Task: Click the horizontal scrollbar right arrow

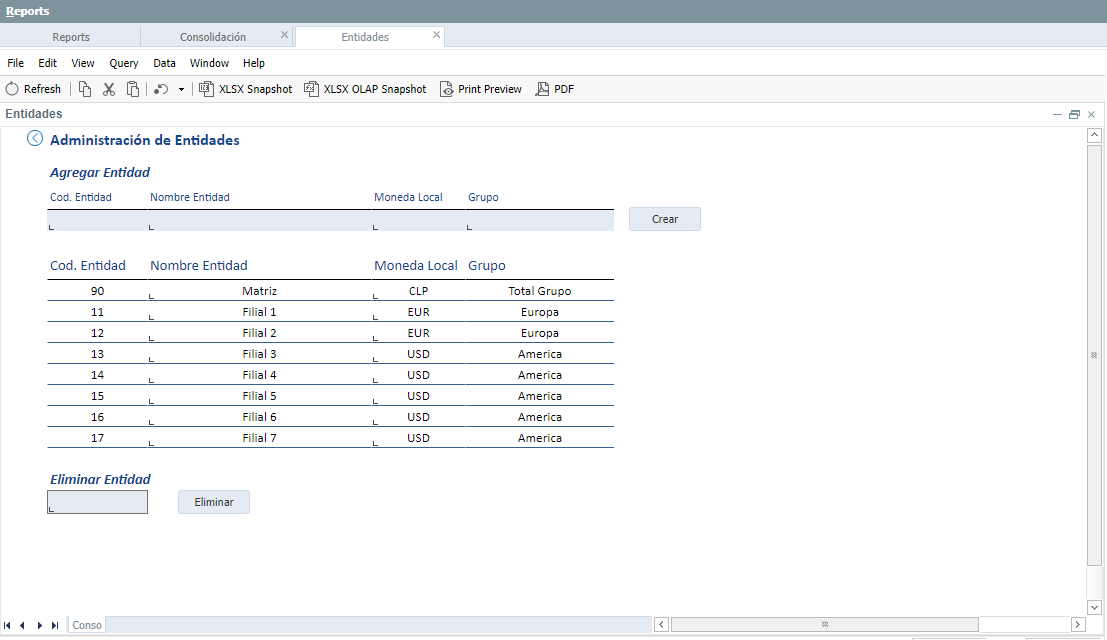Action: pos(1077,624)
